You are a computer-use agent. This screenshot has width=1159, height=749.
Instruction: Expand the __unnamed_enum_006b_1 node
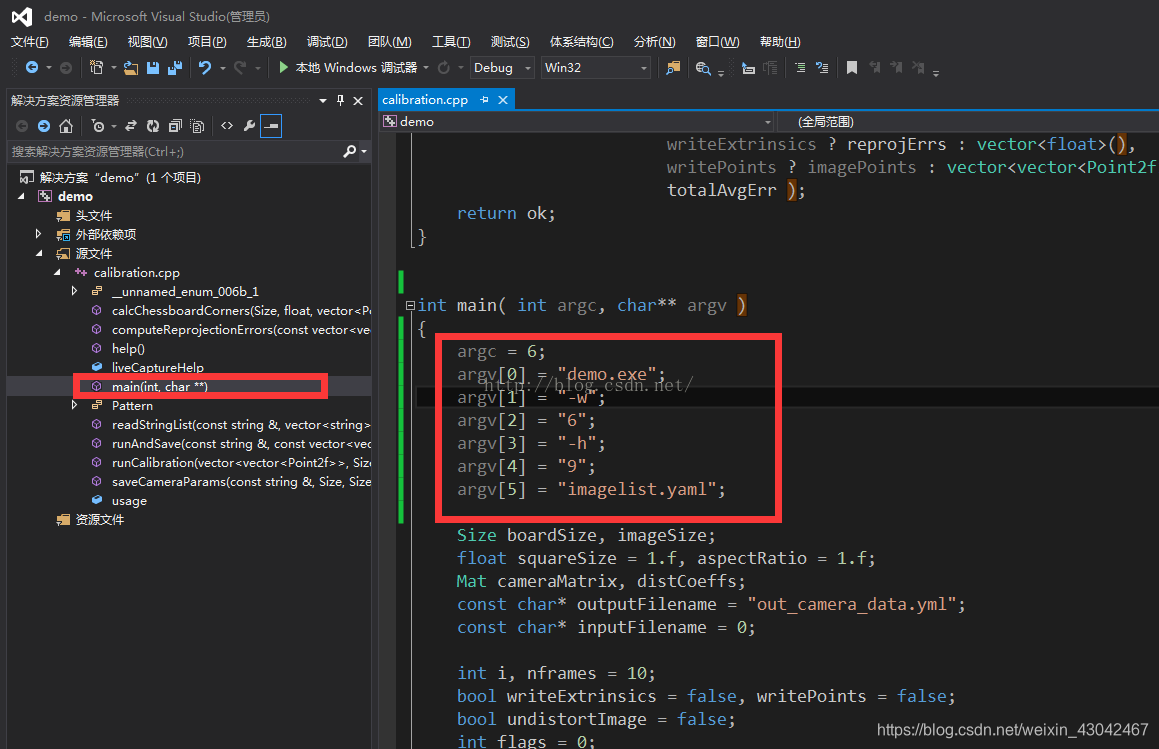point(74,291)
